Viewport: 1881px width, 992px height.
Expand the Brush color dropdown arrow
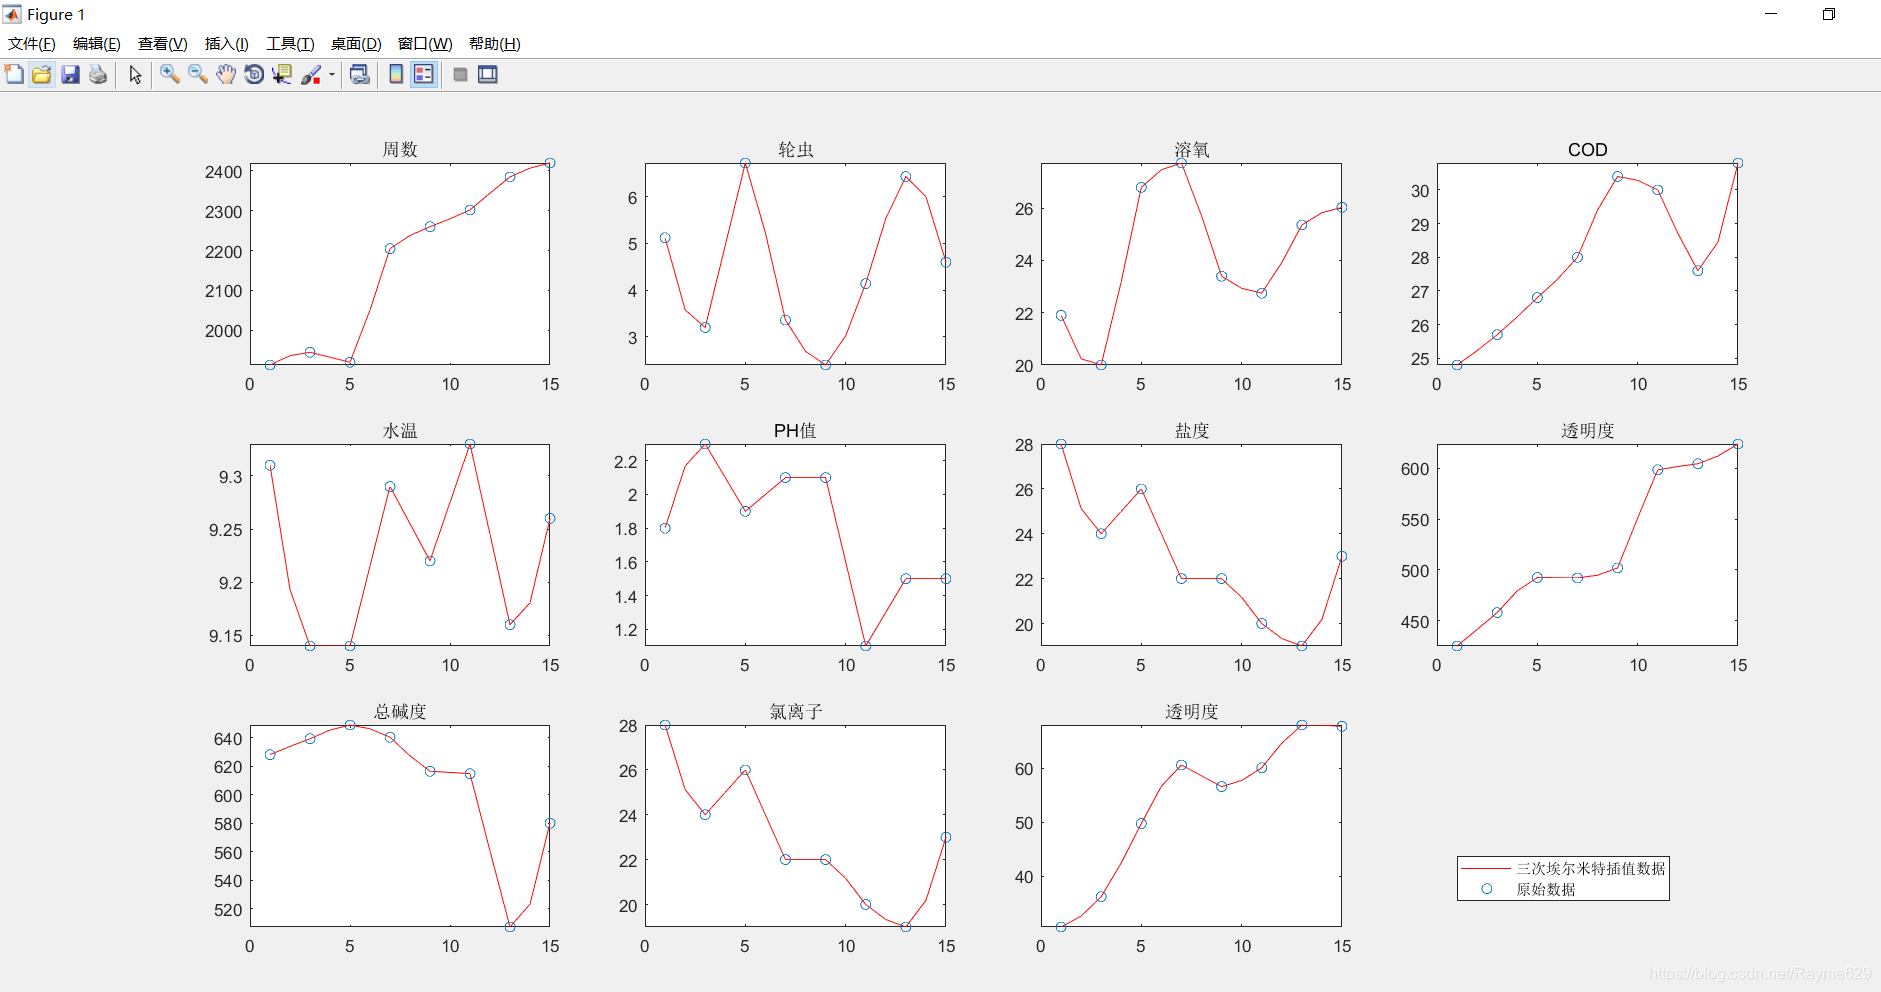(x=332, y=74)
